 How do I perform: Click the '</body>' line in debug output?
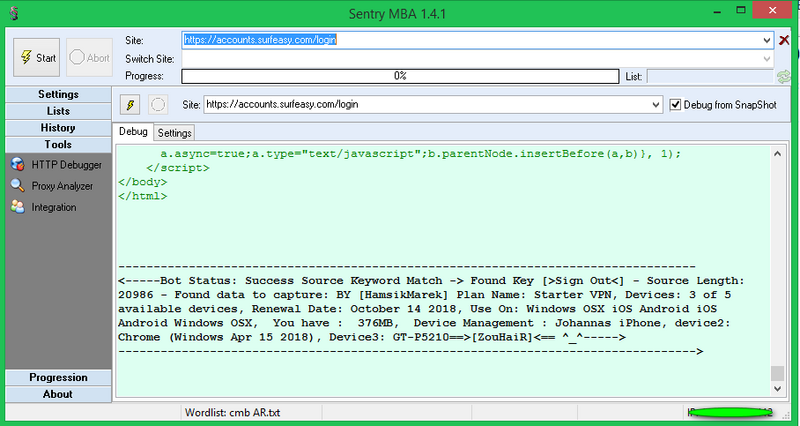[143, 182]
